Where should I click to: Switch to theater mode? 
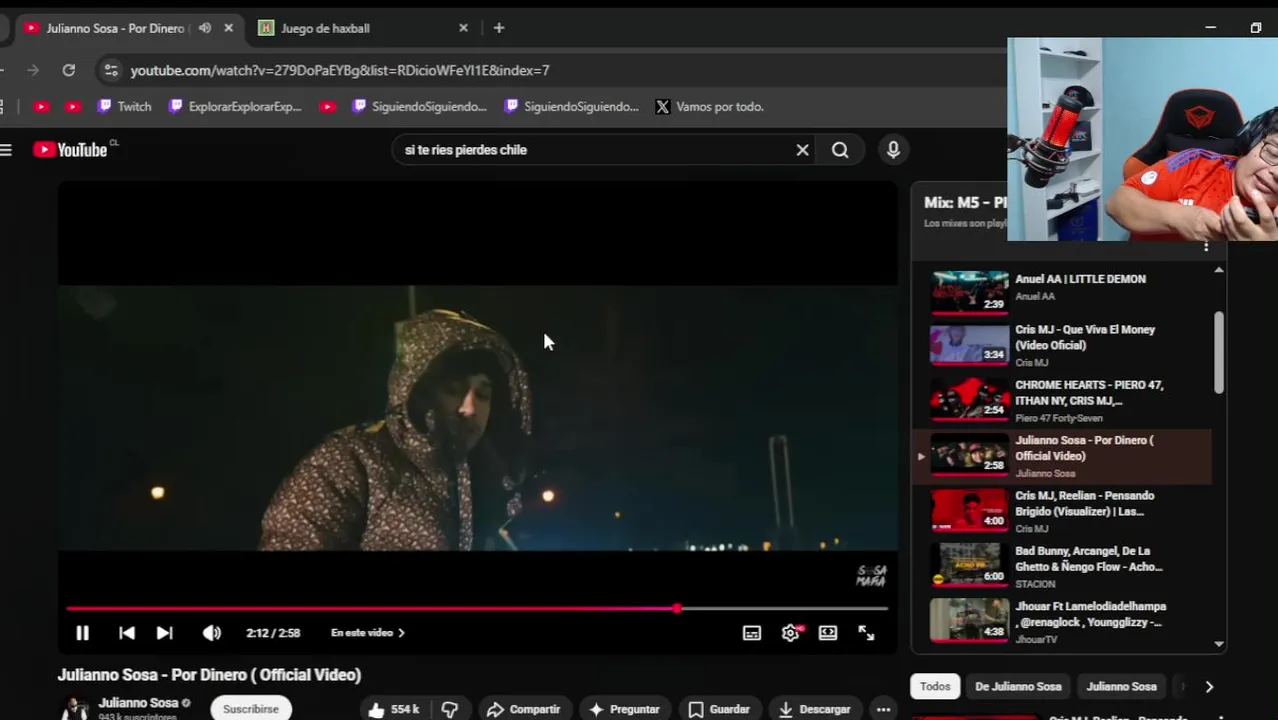pyautogui.click(x=828, y=633)
